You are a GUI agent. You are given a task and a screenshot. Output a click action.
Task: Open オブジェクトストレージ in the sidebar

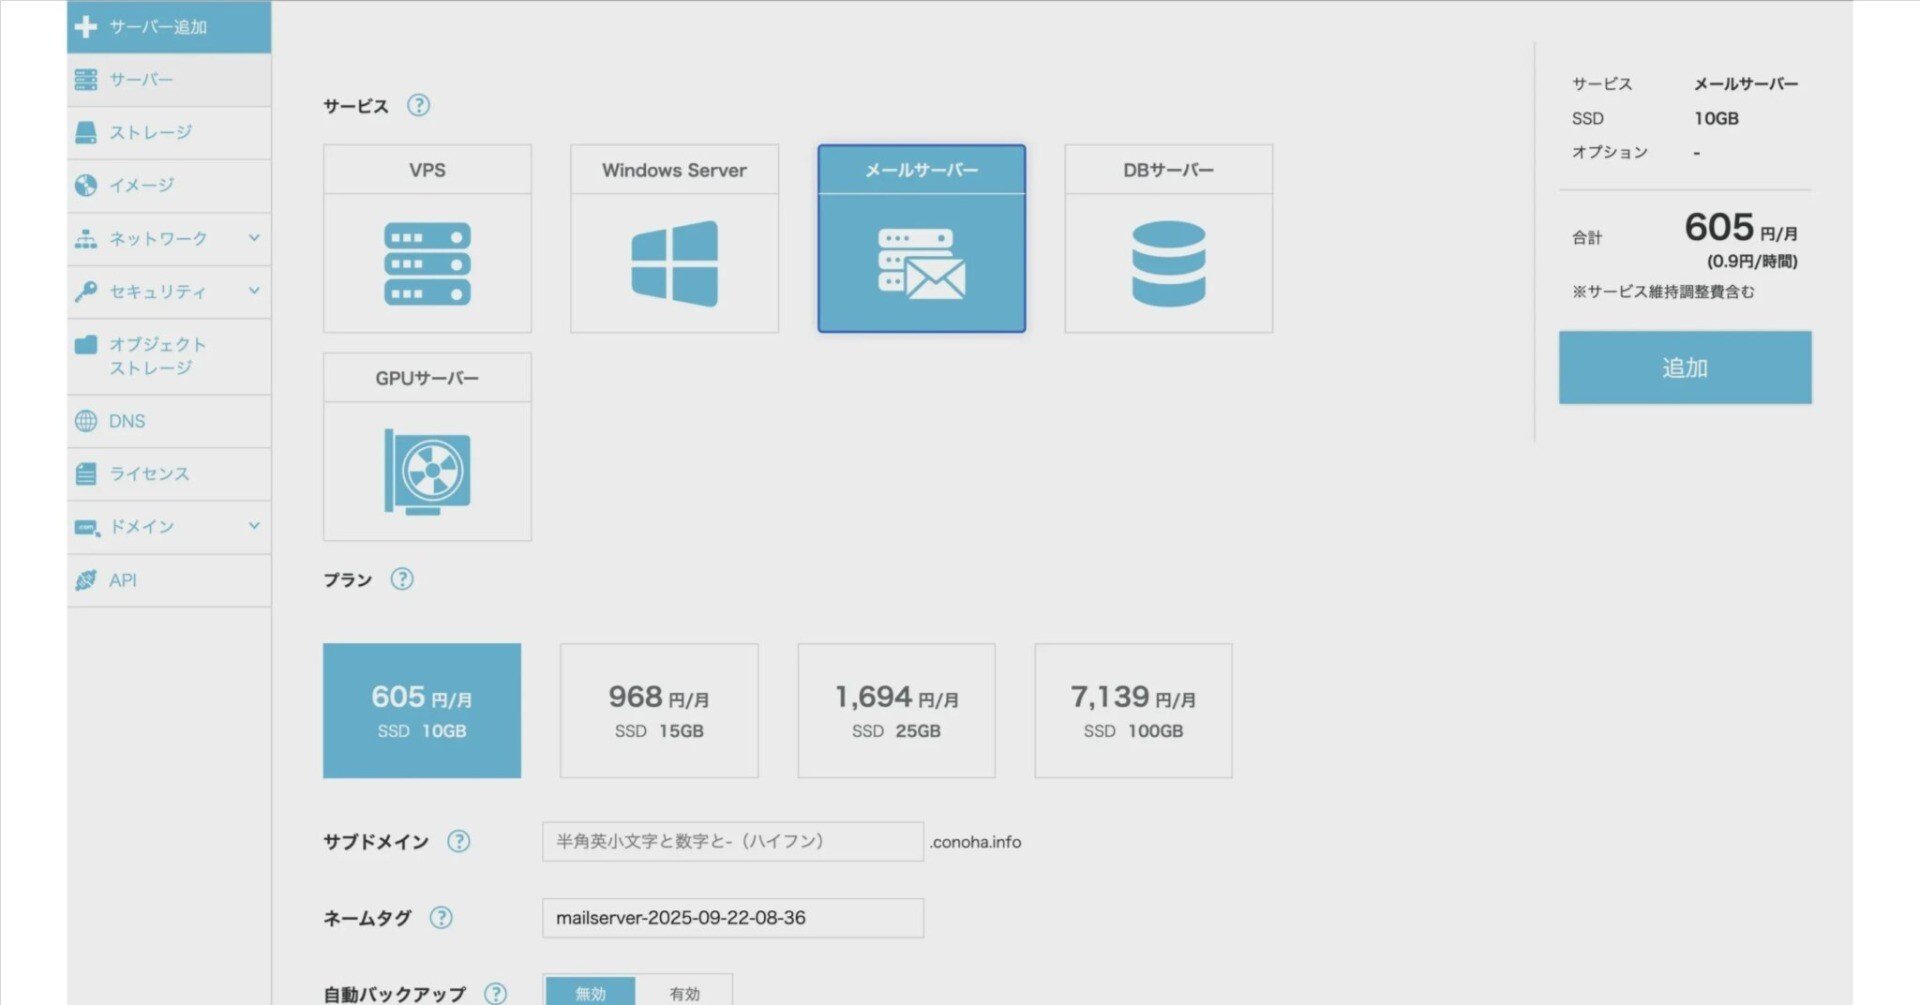pyautogui.click(x=169, y=357)
